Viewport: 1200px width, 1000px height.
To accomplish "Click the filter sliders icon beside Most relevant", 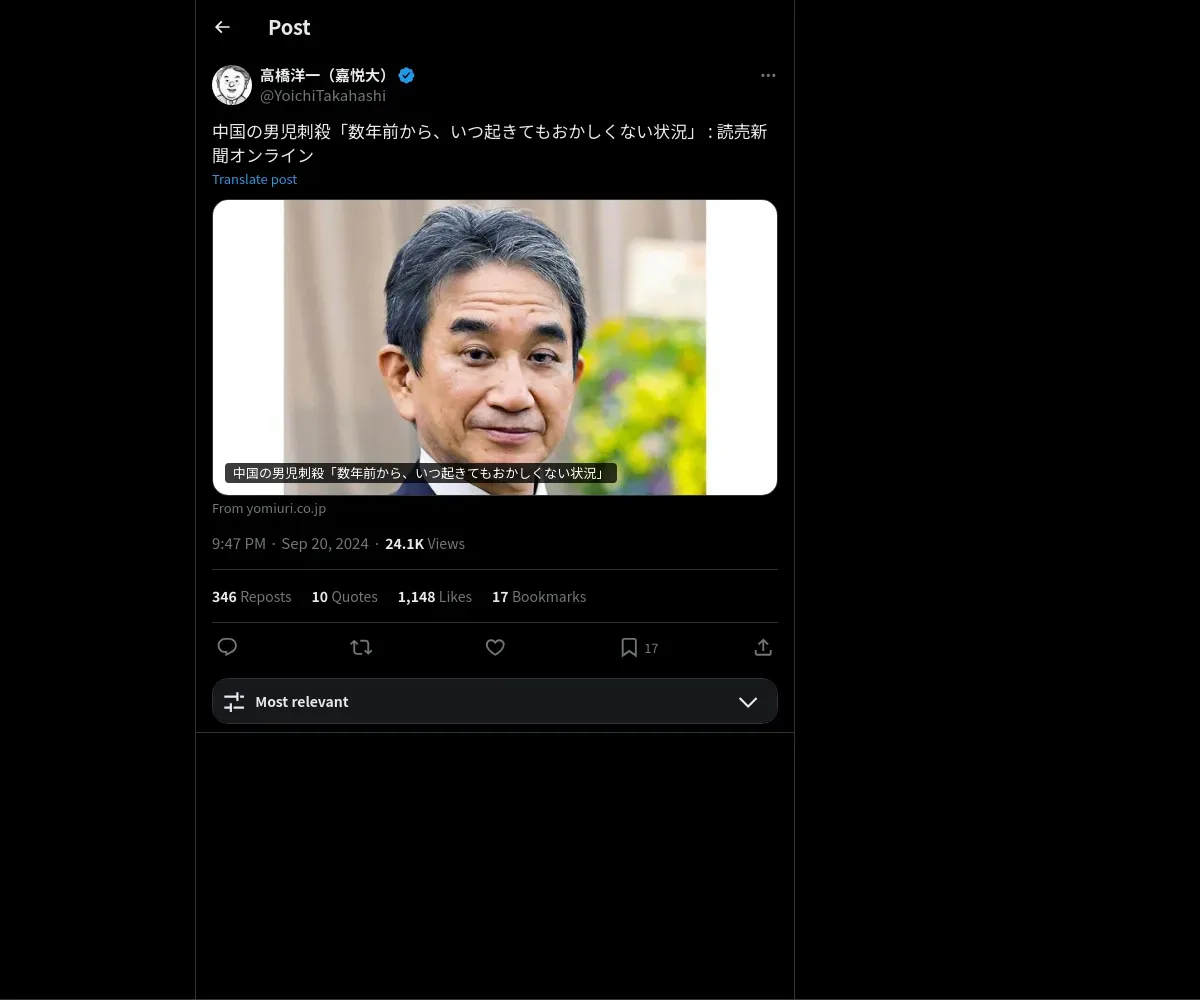I will (234, 702).
